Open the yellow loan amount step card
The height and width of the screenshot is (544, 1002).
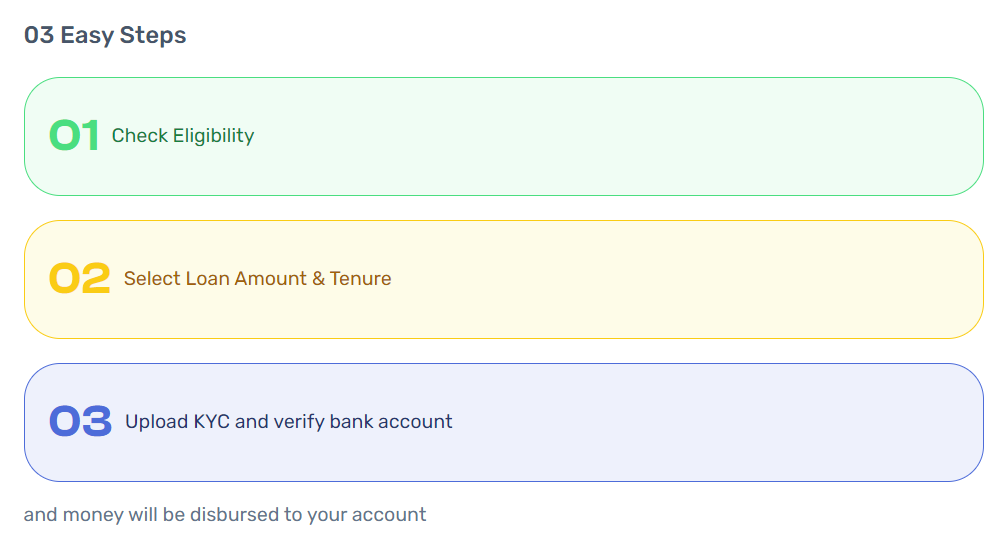tap(504, 279)
